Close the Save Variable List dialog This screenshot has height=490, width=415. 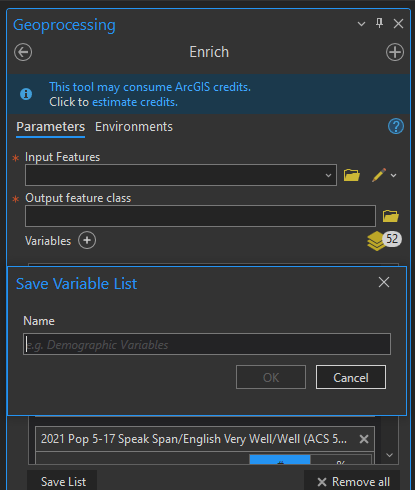[x=384, y=282]
